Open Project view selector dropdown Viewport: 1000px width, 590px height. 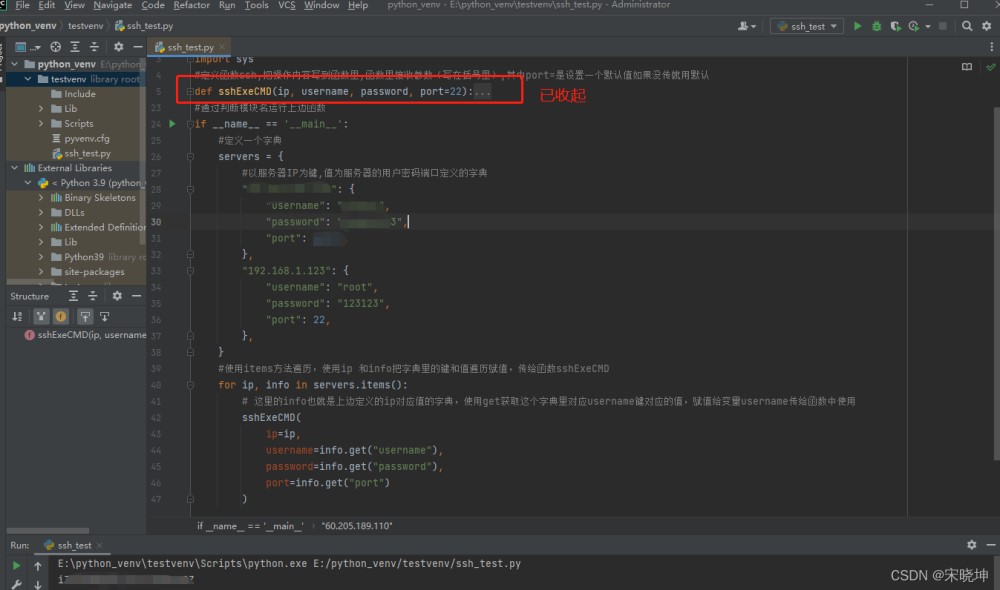[26, 47]
